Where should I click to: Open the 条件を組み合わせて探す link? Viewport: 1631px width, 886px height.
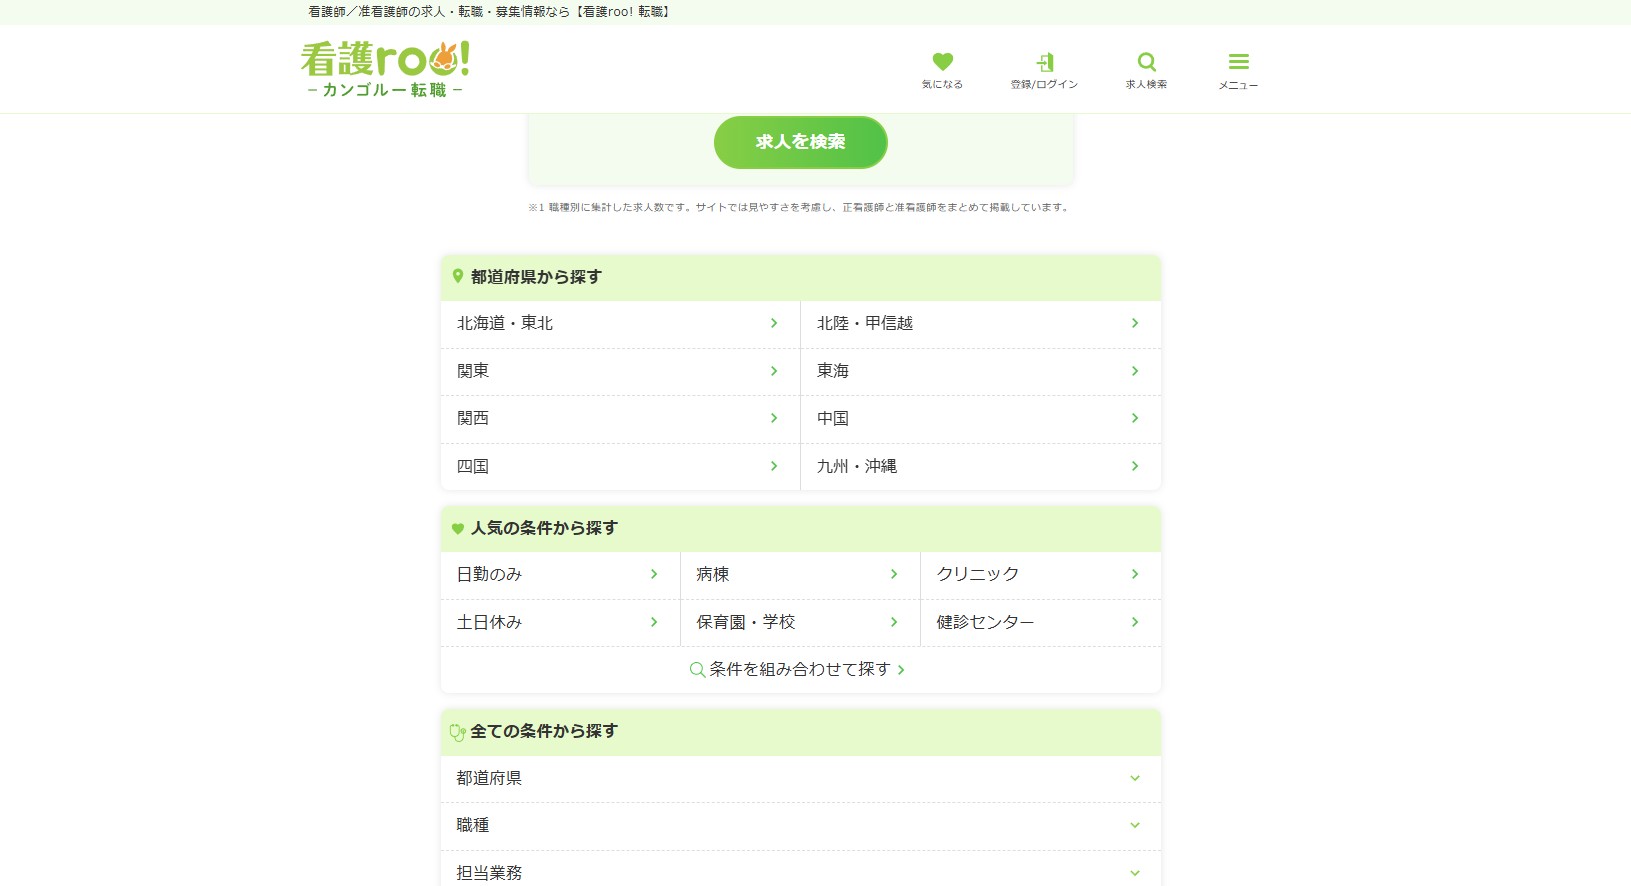[x=800, y=670]
